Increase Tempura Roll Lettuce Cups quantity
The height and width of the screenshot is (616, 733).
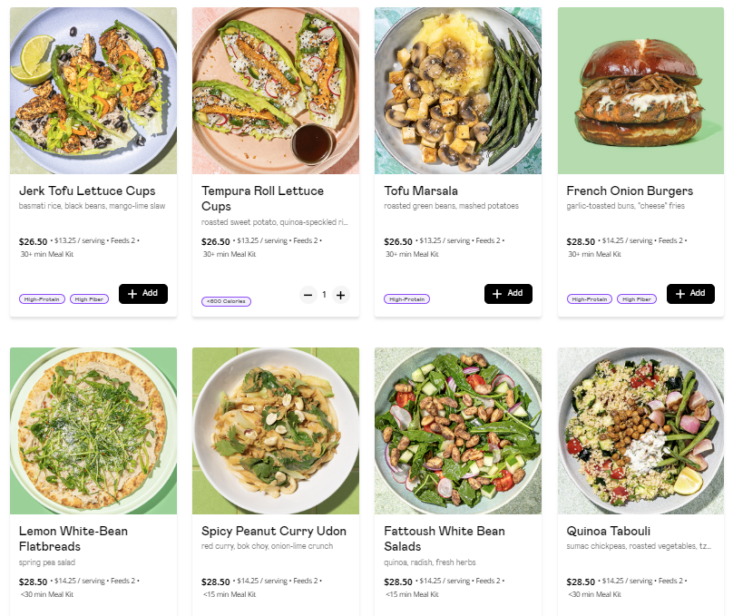coord(341,295)
